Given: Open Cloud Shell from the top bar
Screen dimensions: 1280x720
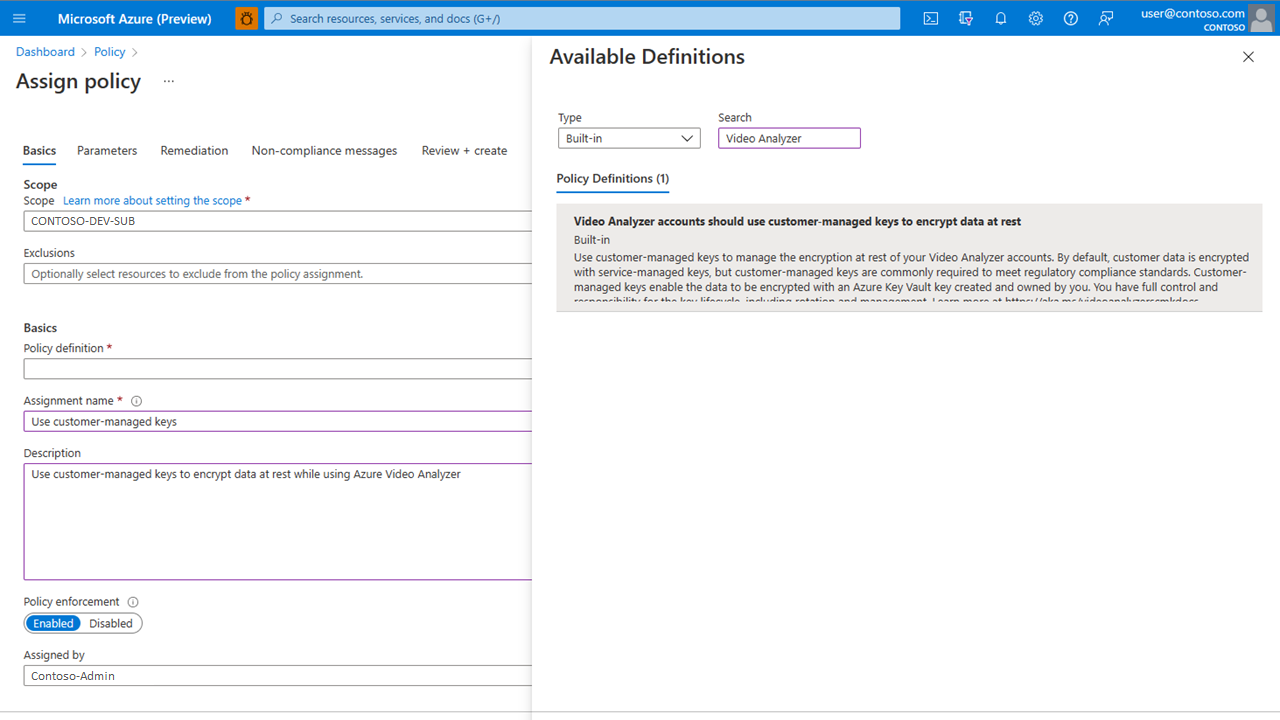Looking at the screenshot, I should [931, 18].
